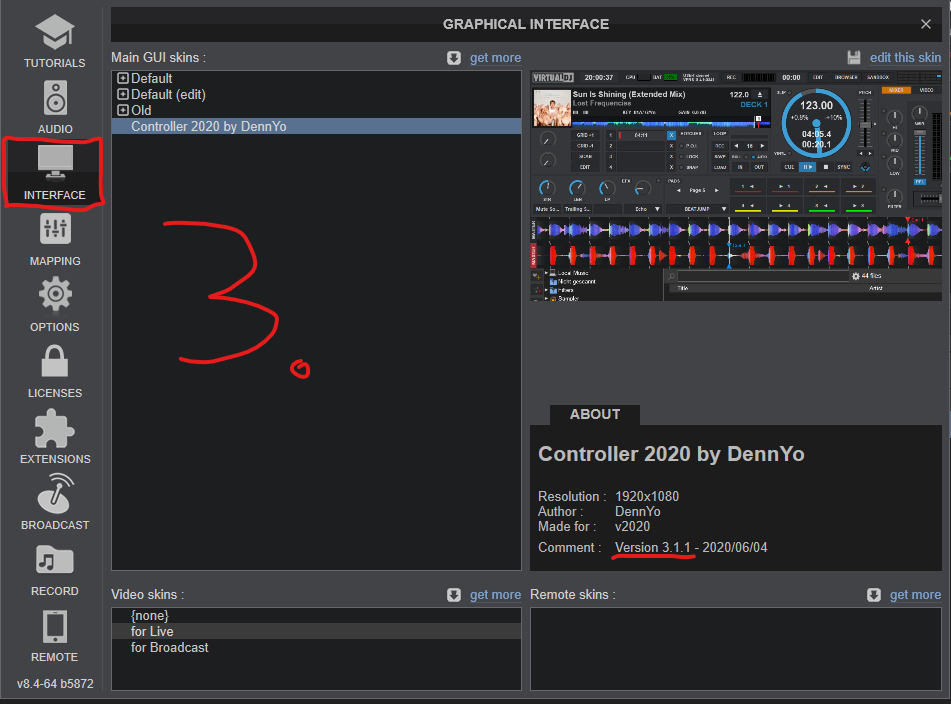The image size is (951, 704).
Task: Choose {none} video skin
Action: coord(316,615)
